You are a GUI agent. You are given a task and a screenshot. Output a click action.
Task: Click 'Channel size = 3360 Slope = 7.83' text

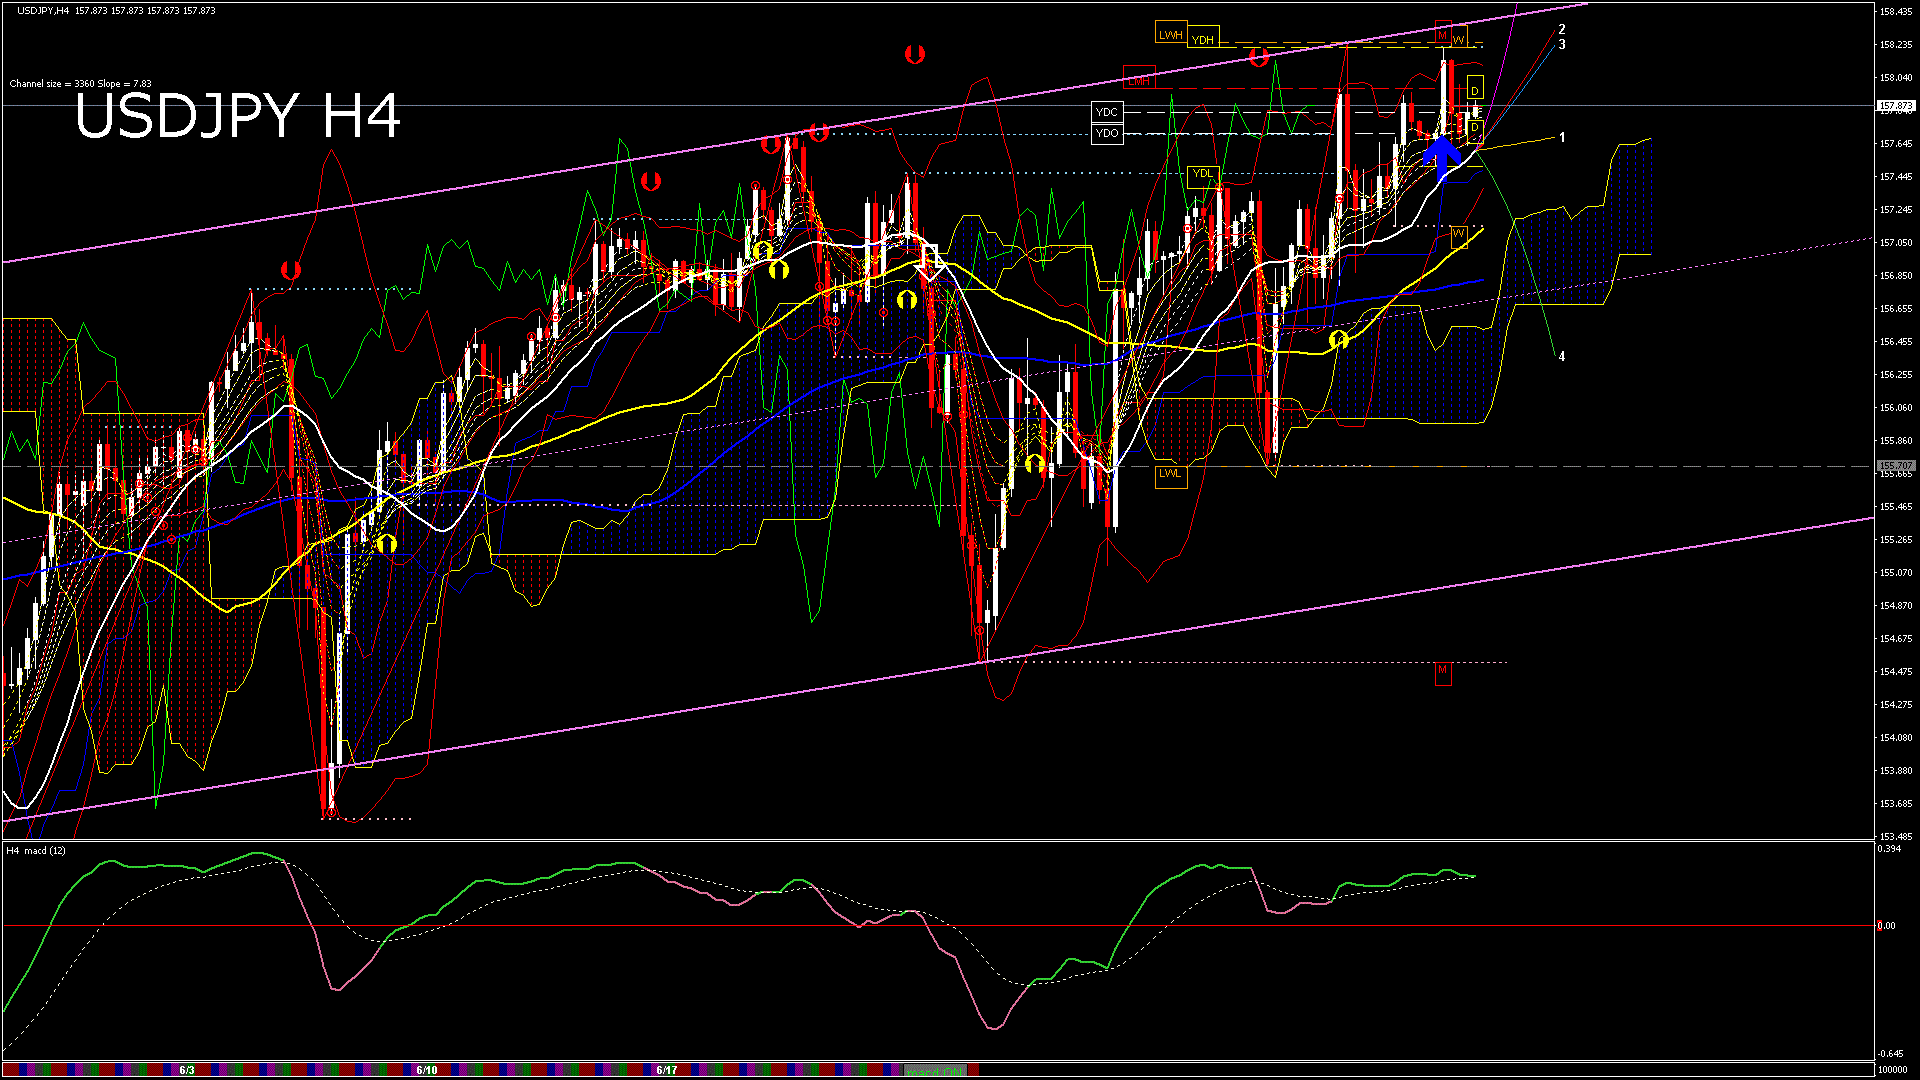pos(80,84)
